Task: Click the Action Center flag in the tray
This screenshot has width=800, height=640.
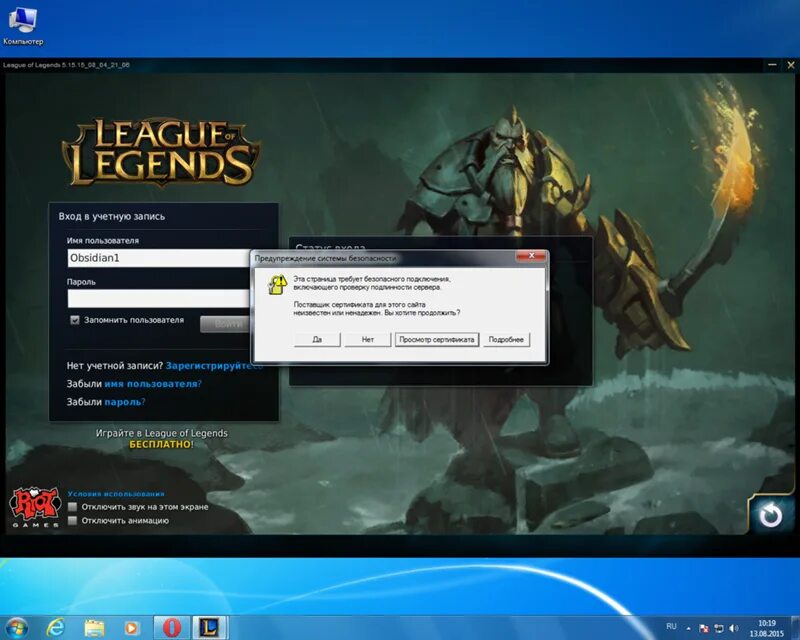Action: [x=704, y=628]
